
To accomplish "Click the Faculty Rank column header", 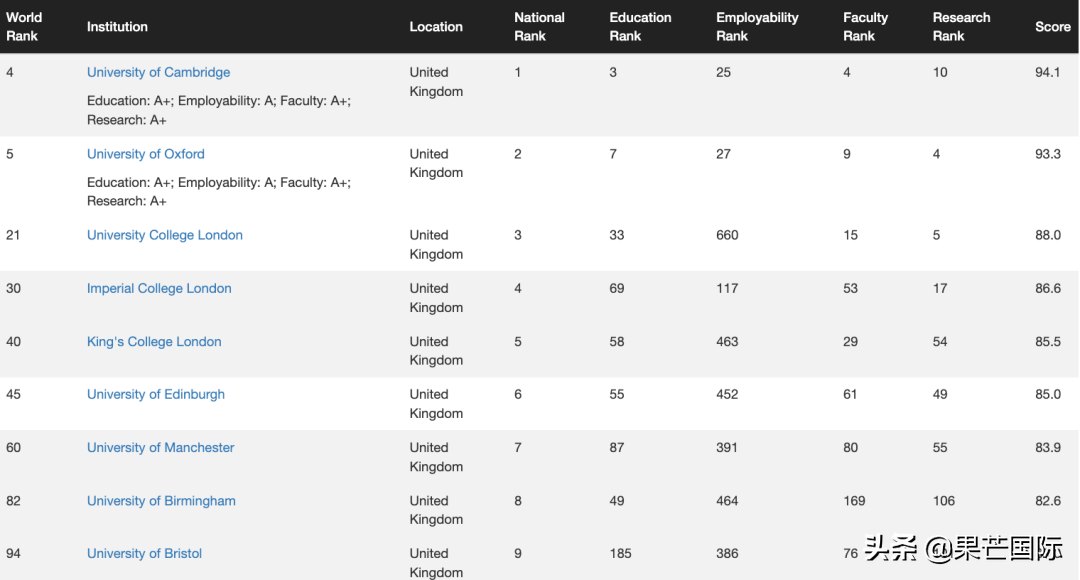I will [x=865, y=27].
